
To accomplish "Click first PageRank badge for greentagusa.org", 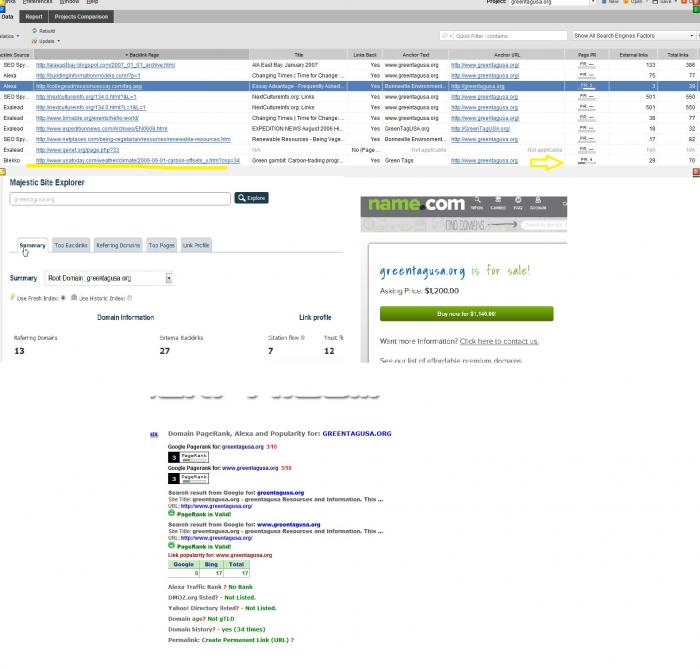I will pos(188,457).
